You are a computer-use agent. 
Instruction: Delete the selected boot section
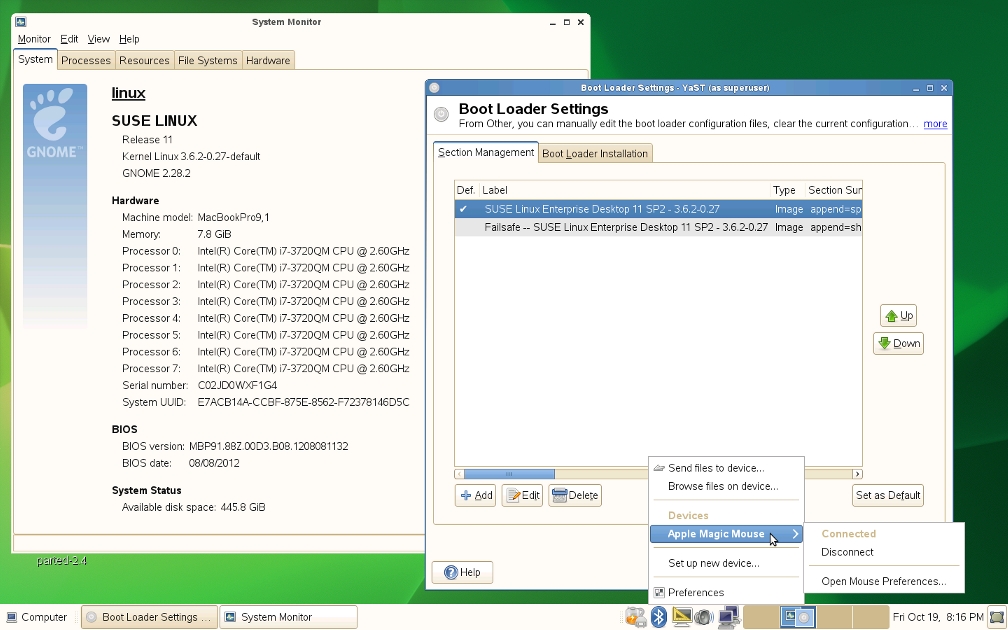click(575, 495)
